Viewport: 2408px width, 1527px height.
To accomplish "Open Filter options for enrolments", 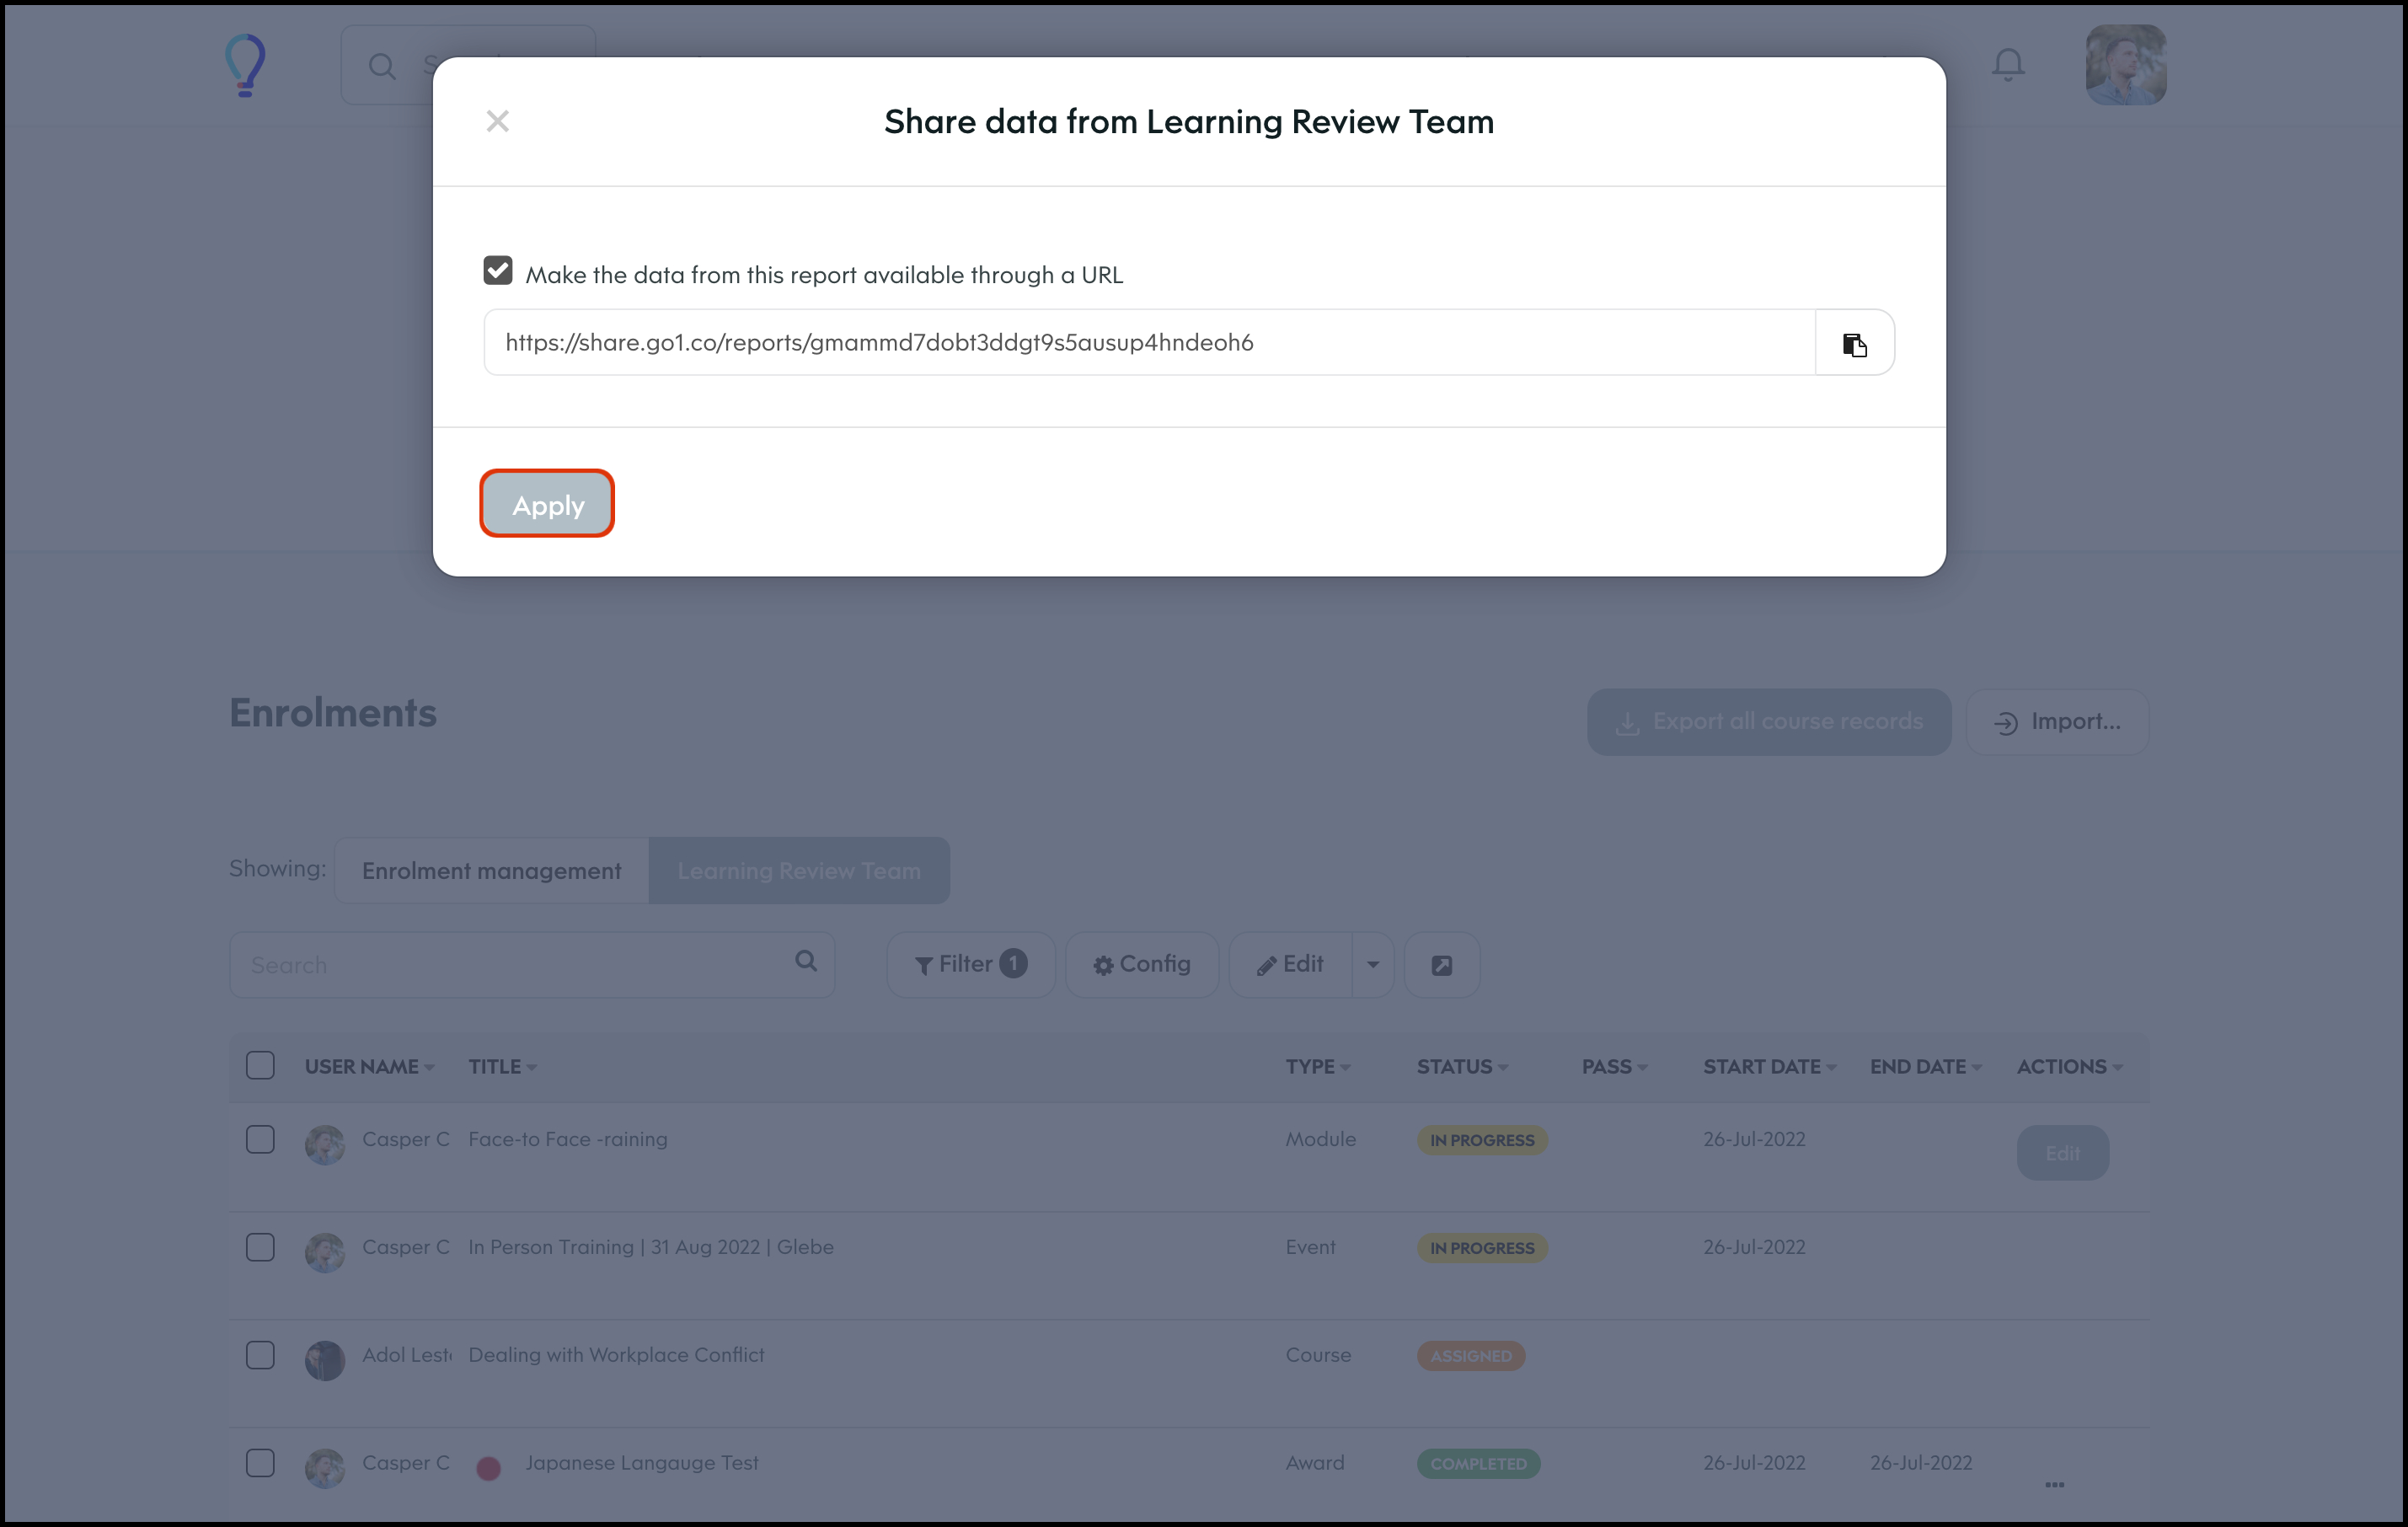I will (970, 964).
